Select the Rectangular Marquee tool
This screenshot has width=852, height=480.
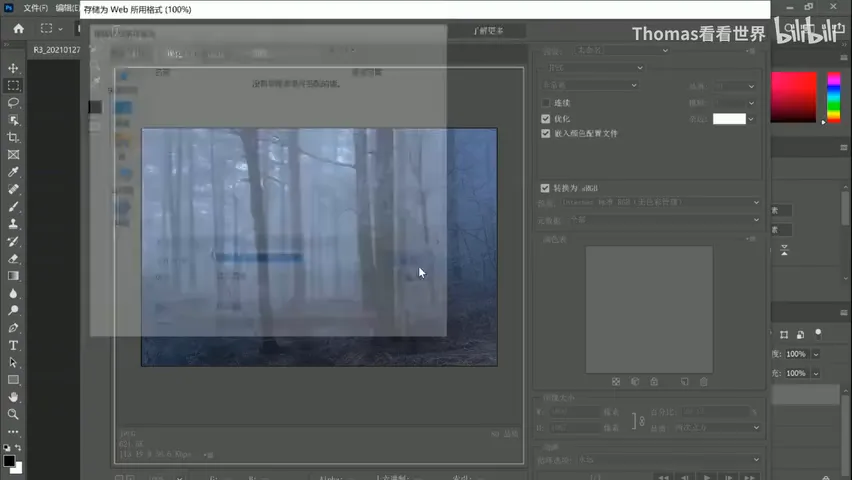pos(13,85)
